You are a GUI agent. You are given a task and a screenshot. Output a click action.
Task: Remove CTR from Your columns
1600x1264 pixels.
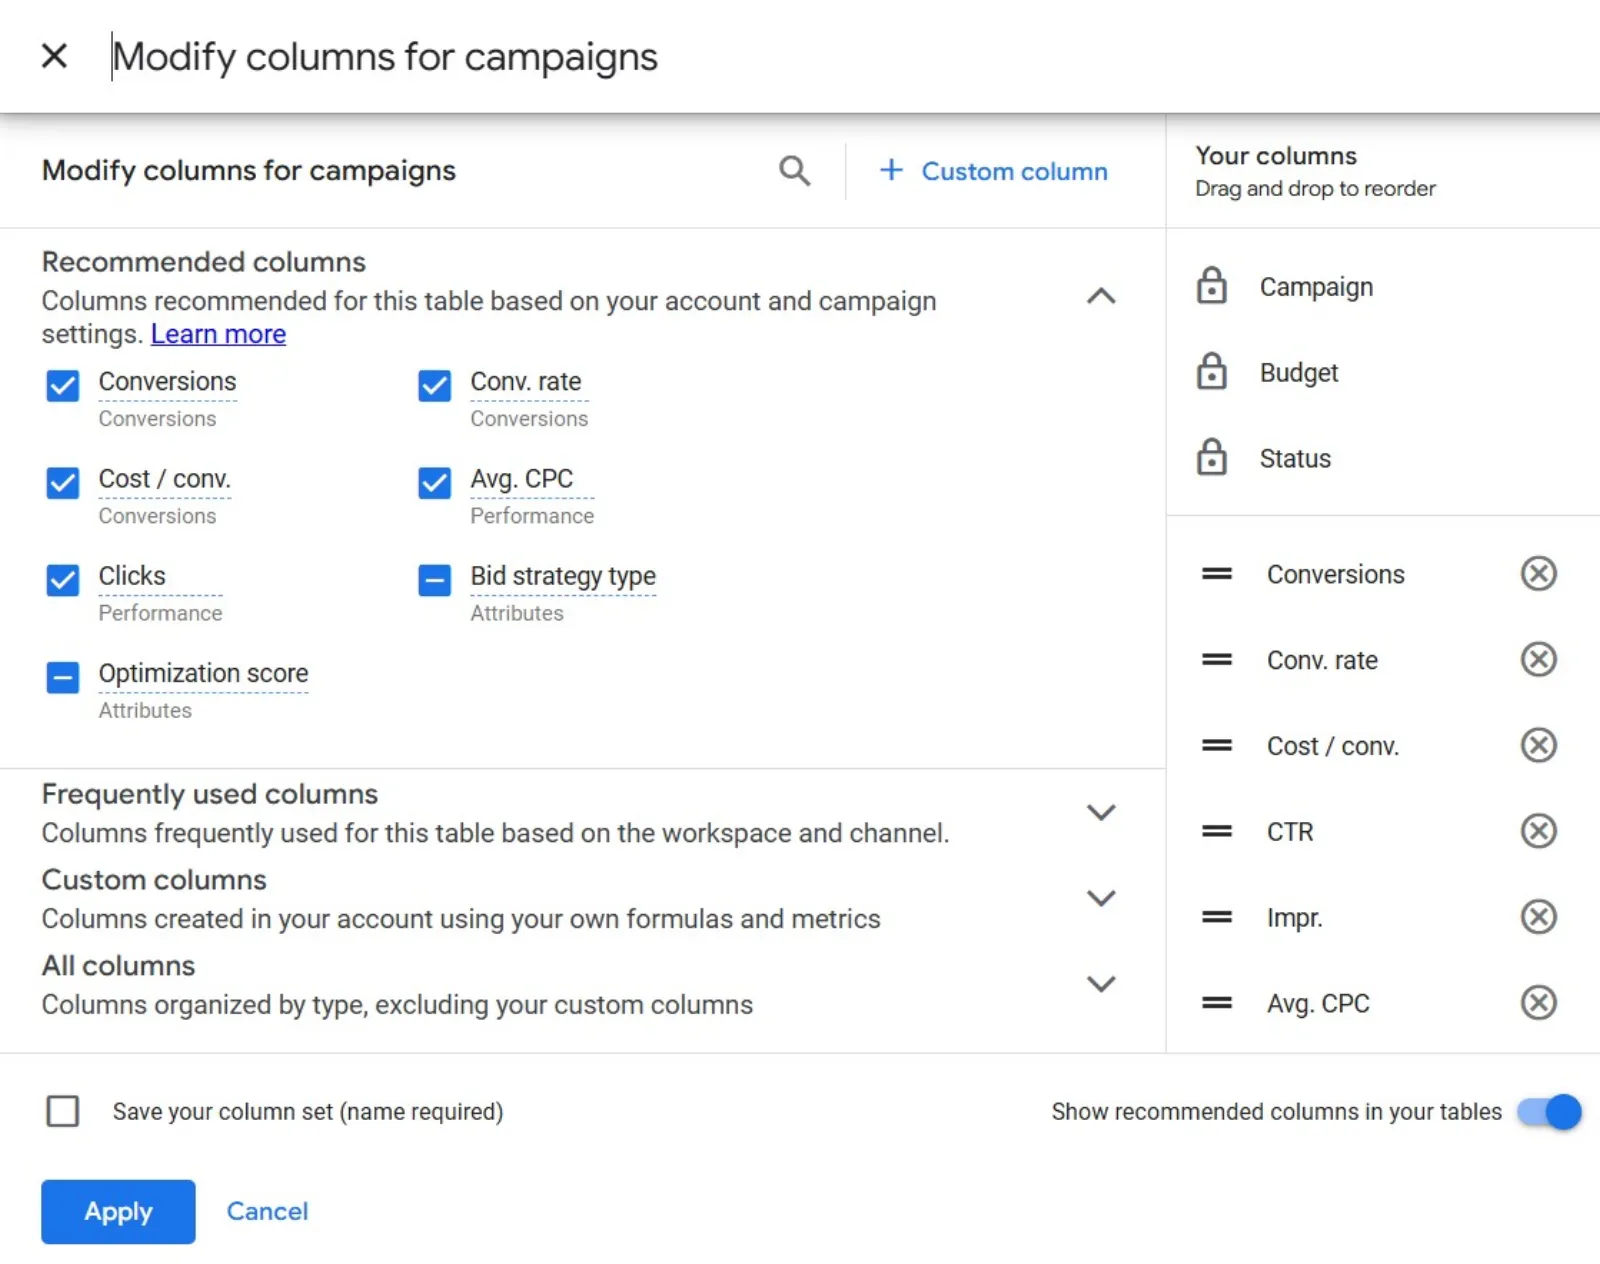coord(1538,831)
